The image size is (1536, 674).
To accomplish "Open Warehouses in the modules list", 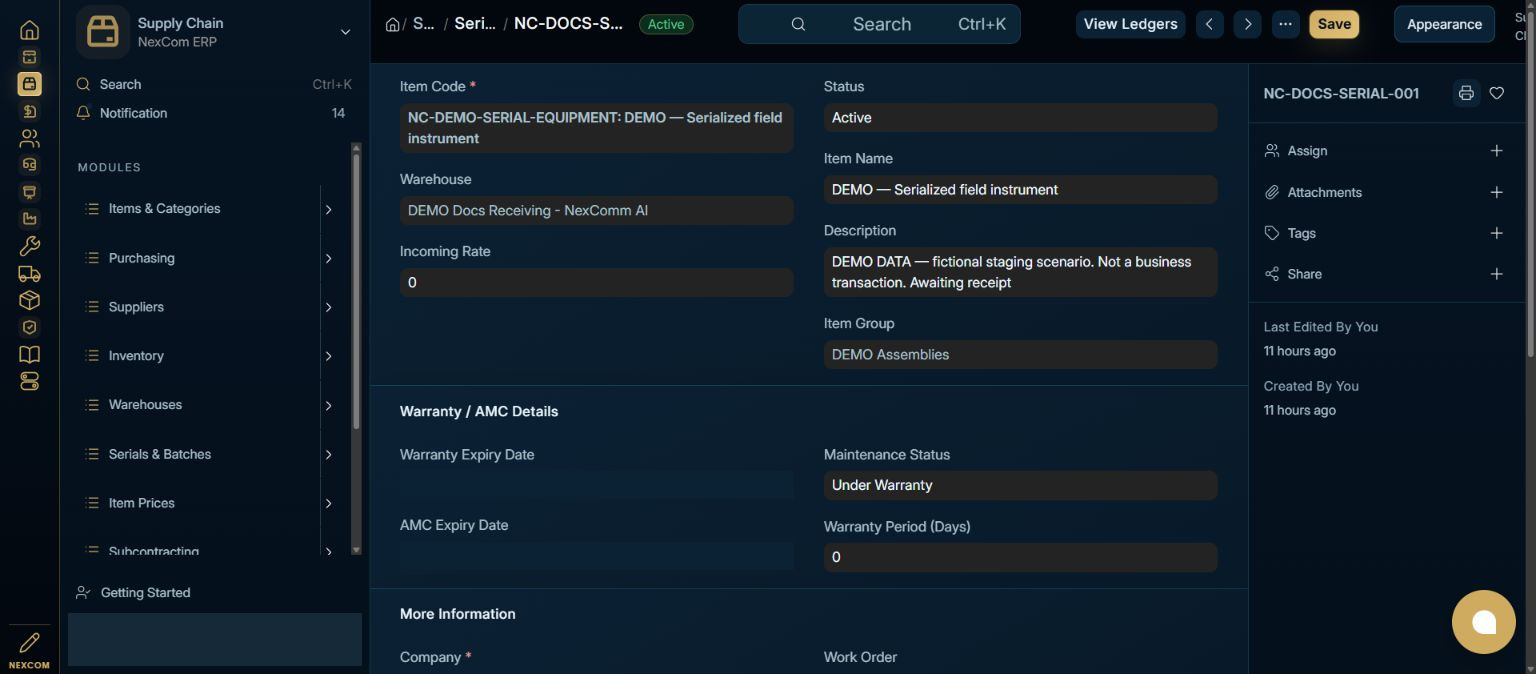I will [x=145, y=405].
